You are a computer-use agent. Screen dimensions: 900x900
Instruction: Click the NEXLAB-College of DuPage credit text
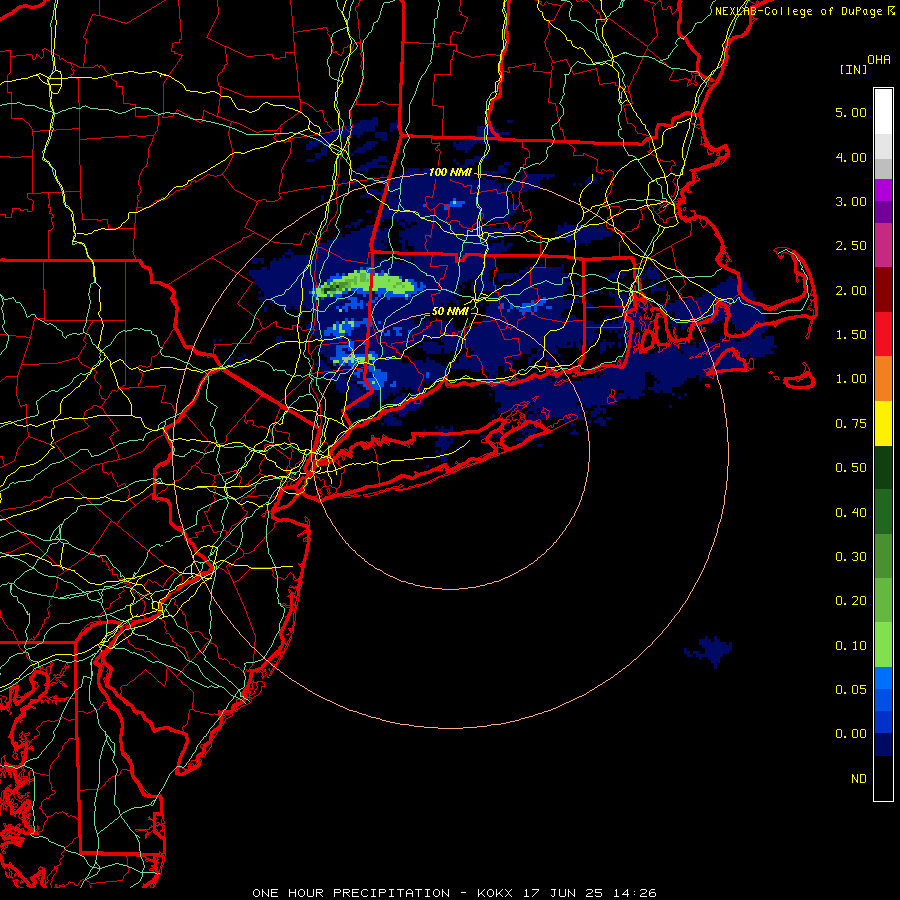tap(799, 11)
